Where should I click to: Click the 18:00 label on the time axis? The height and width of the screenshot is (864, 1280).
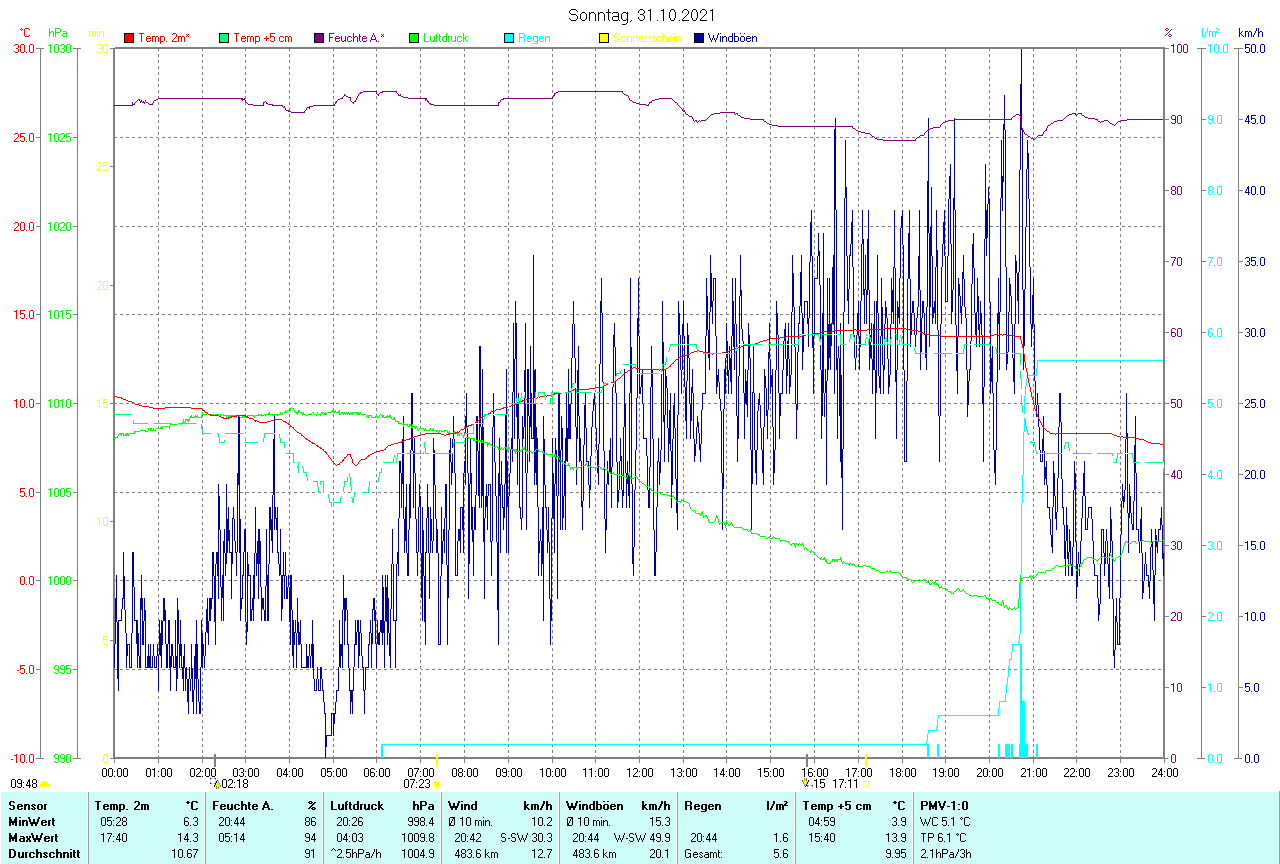point(901,772)
